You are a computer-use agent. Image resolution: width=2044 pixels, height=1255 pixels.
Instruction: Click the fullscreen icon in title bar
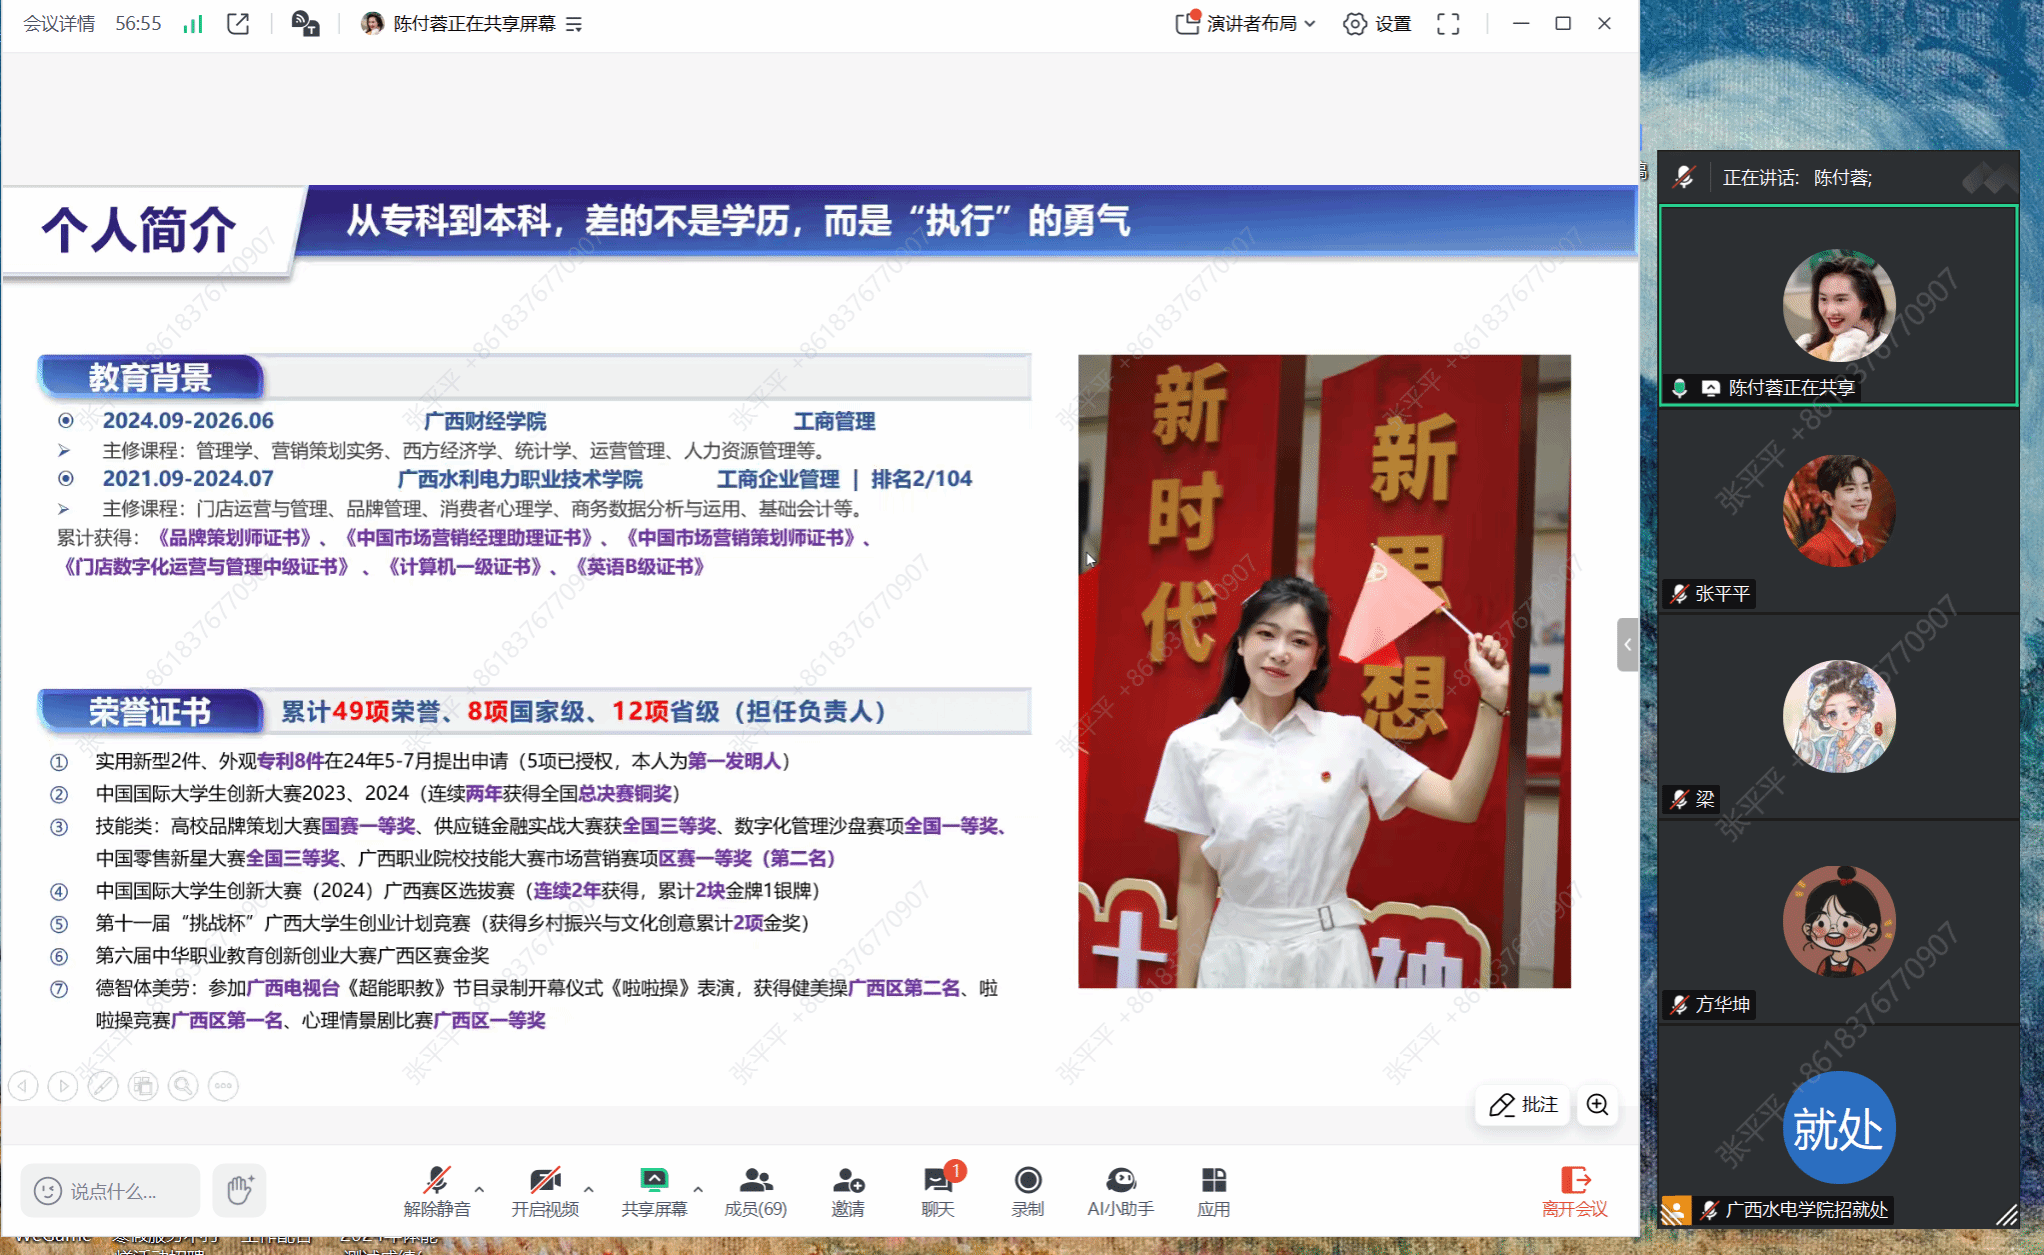(x=1447, y=24)
